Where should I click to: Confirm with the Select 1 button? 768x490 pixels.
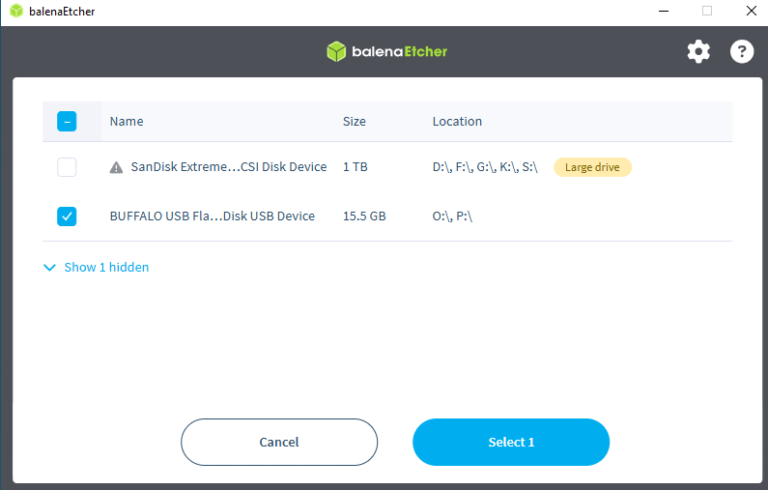(511, 442)
